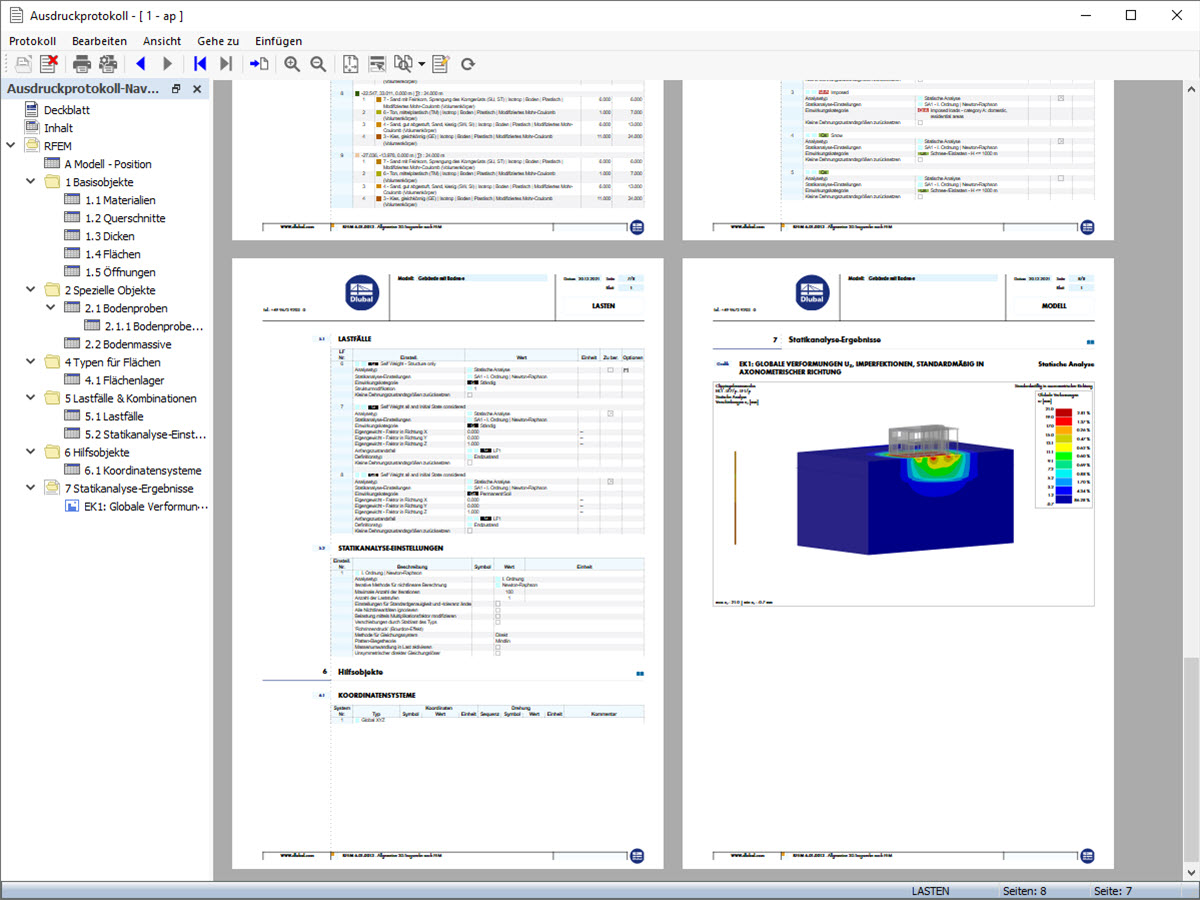Click the LASTEN page preview
The height and width of the screenshot is (900, 1200).
pos(447,563)
